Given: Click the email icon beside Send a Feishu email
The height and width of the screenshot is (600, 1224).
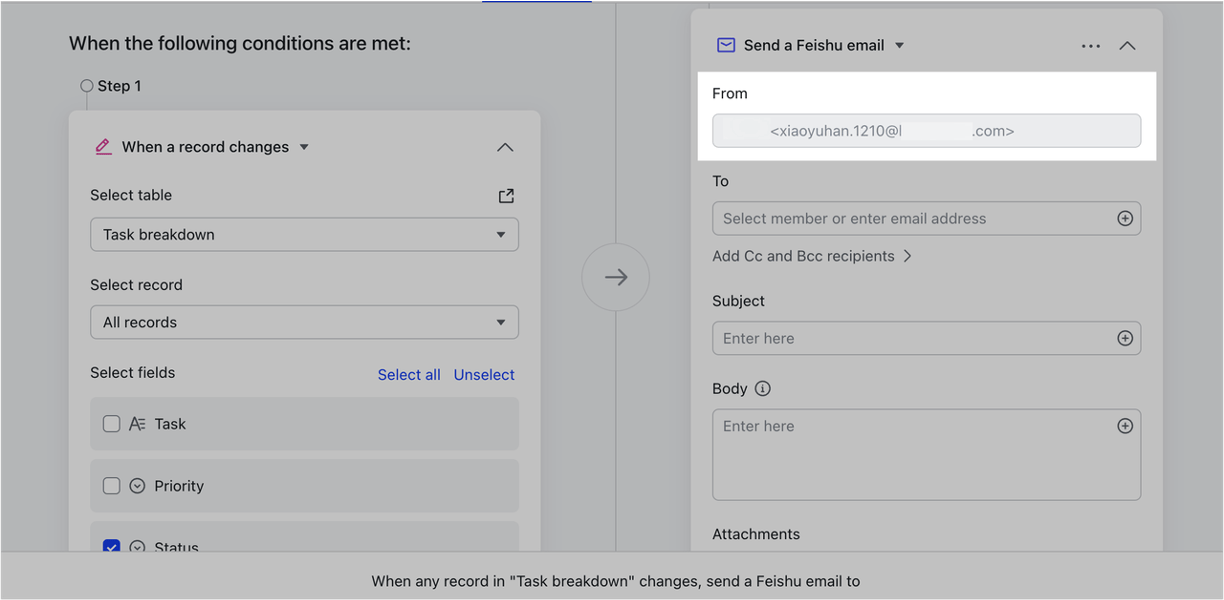Looking at the screenshot, I should (x=723, y=44).
